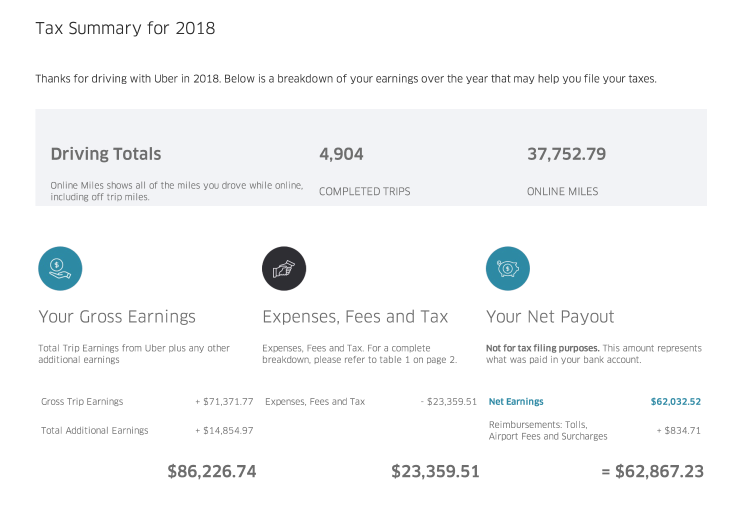Screen dimensions: 743x523
Task: Click the piggy bank net payout icon
Action: [x=508, y=268]
